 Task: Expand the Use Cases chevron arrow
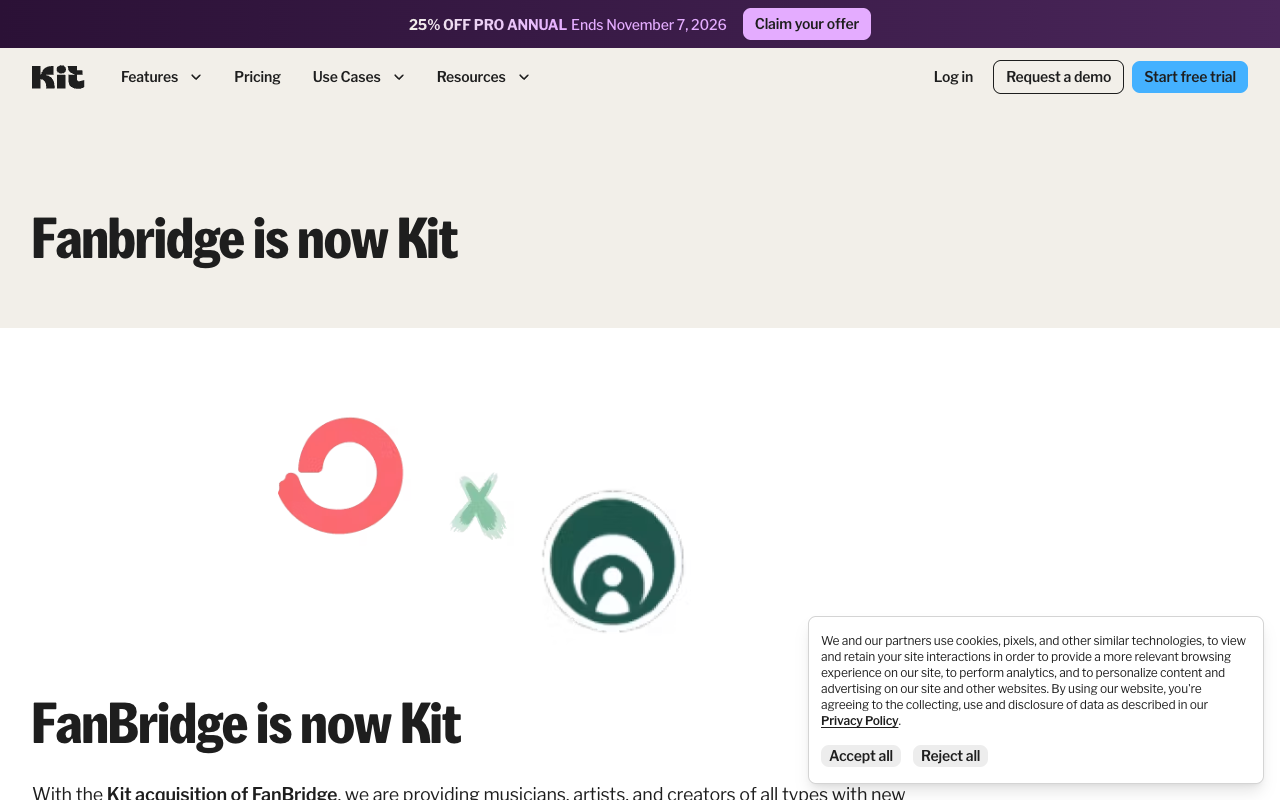coord(399,77)
